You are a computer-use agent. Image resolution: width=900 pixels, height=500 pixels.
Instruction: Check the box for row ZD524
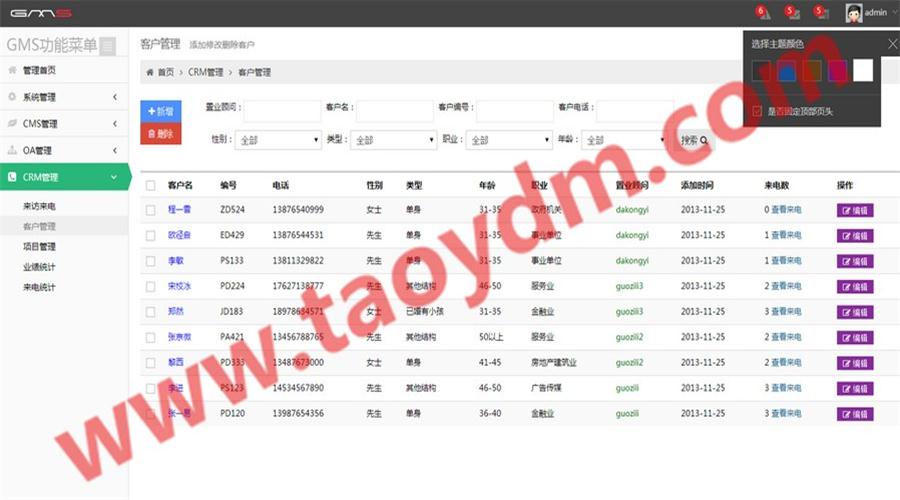[x=150, y=210]
